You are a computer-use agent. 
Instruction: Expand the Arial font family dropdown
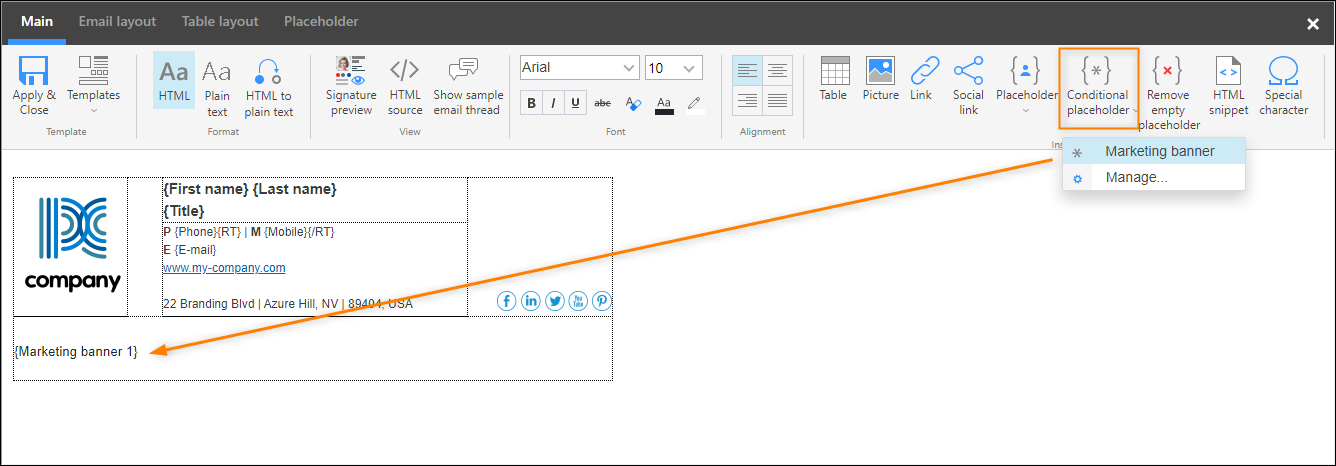580,68
